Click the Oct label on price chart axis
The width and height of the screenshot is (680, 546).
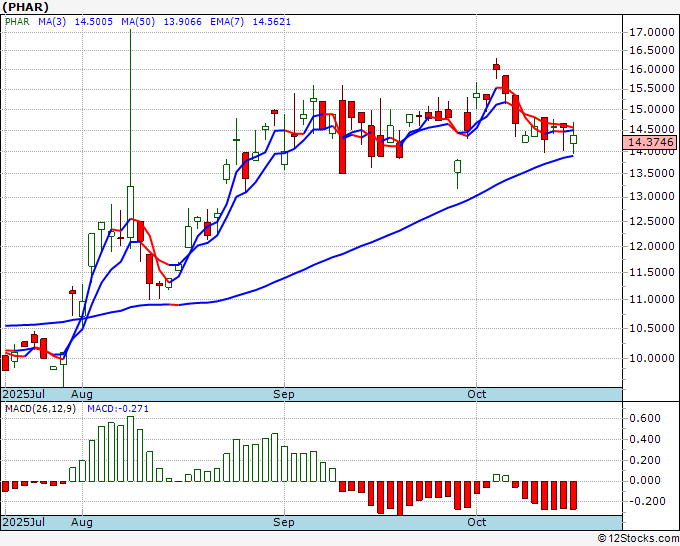pos(477,394)
